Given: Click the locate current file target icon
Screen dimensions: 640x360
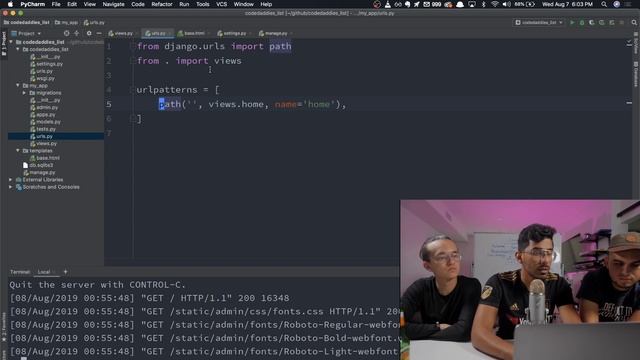Looking at the screenshot, I should click(x=67, y=33).
